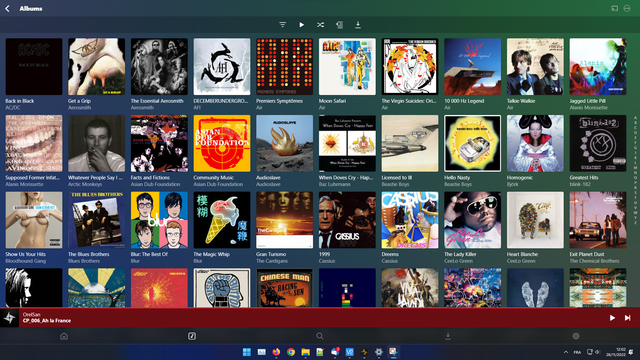The width and height of the screenshot is (640, 360).
Task: Open the taskbar clock and date
Action: (x=616, y=352)
